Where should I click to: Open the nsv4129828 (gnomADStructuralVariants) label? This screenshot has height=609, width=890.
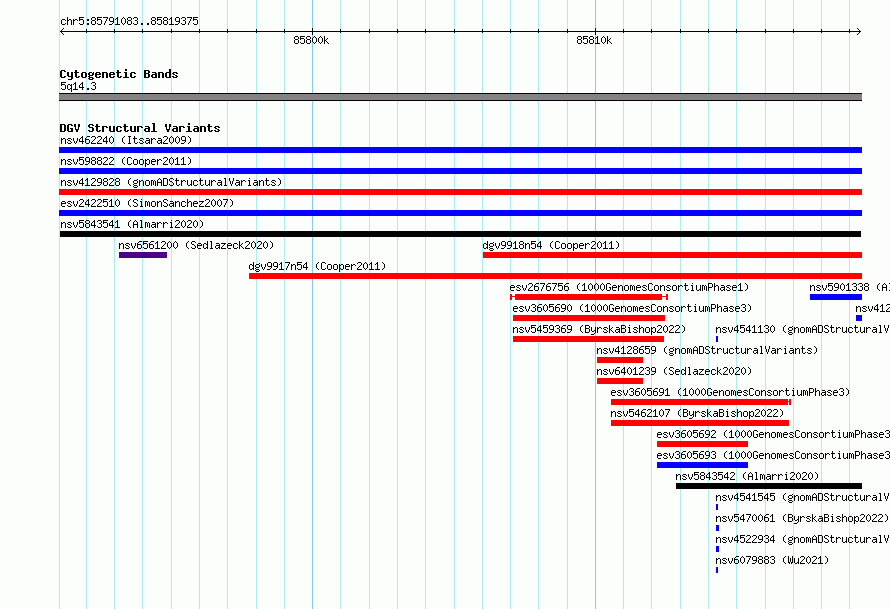coord(171,182)
